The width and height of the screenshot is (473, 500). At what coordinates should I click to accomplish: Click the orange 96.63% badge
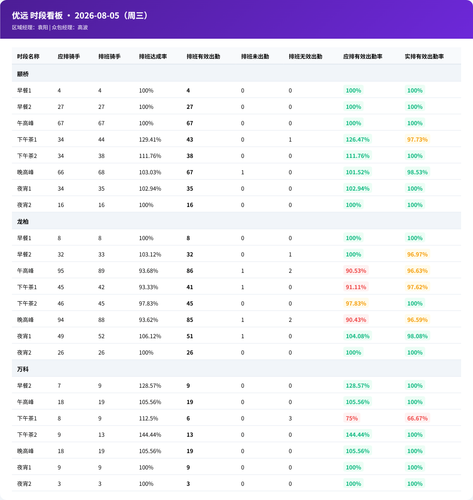point(417,271)
